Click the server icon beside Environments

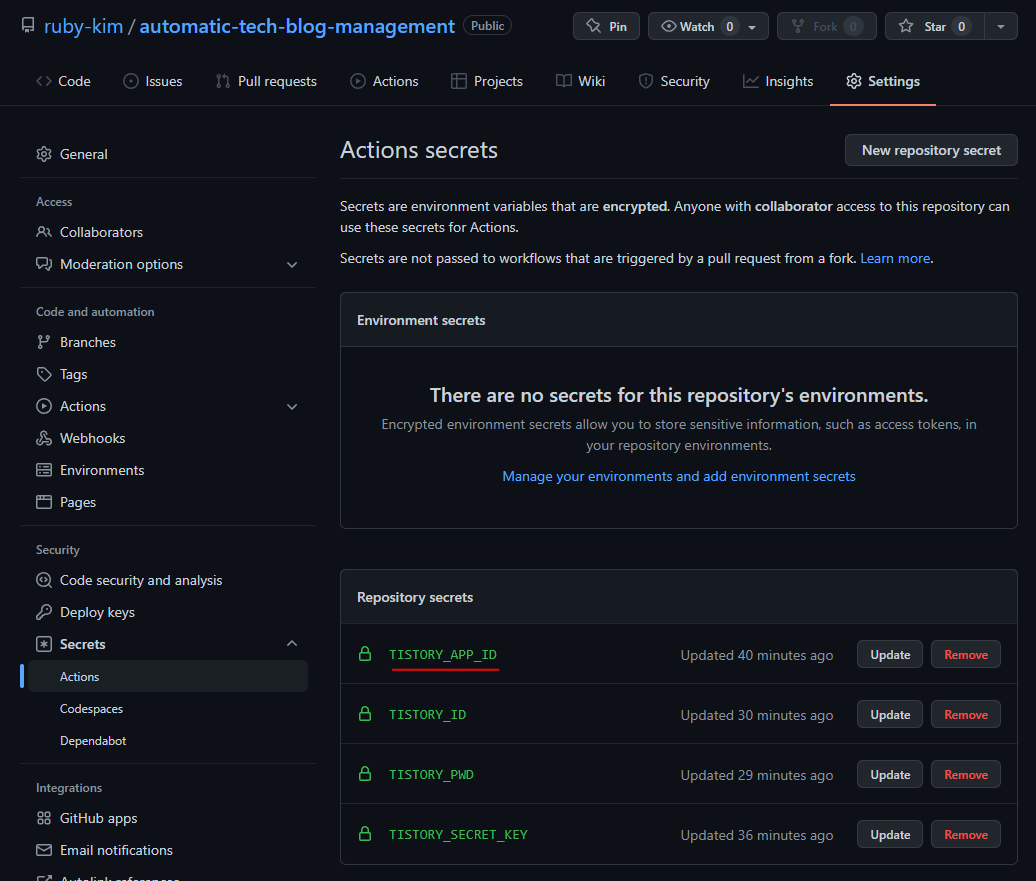(x=44, y=471)
